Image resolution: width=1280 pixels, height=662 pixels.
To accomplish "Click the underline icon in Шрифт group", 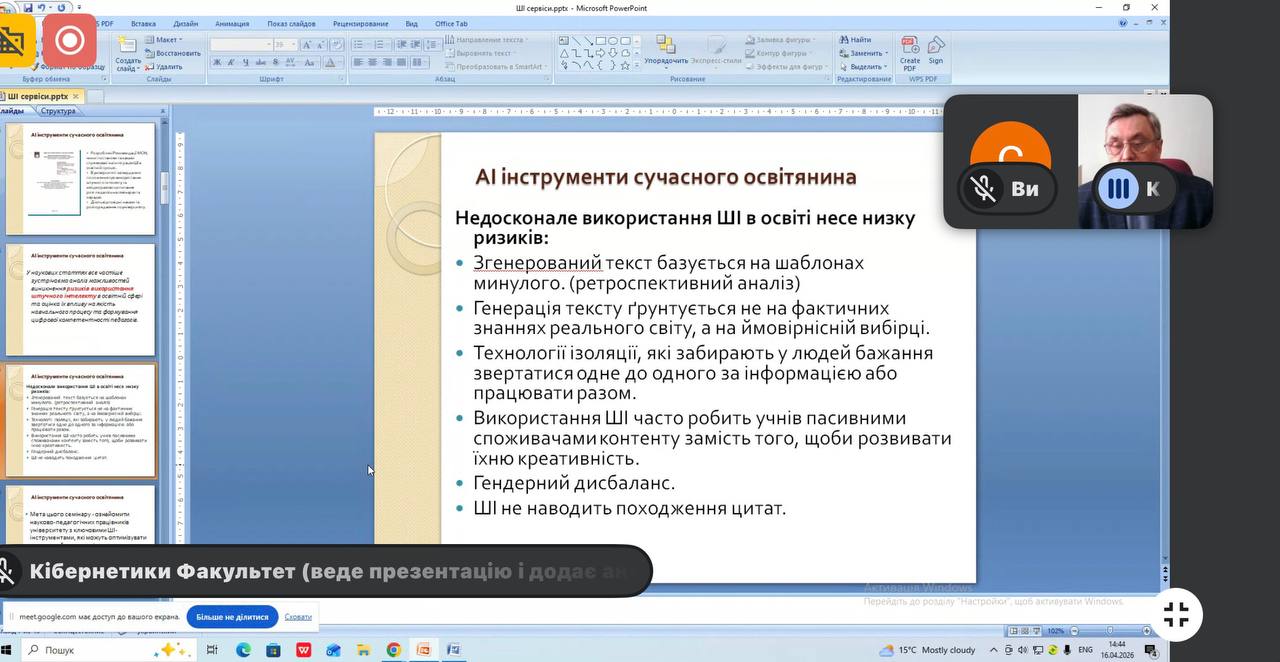I will click(x=244, y=62).
